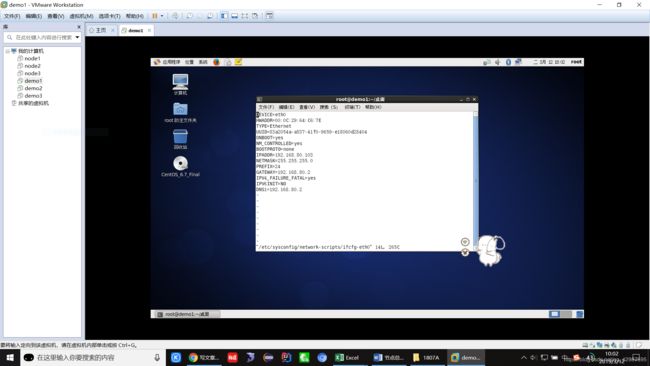Open the CentOS_6.7_Final disc desktop icon
Screen dimensions: 650x366
pos(180,166)
